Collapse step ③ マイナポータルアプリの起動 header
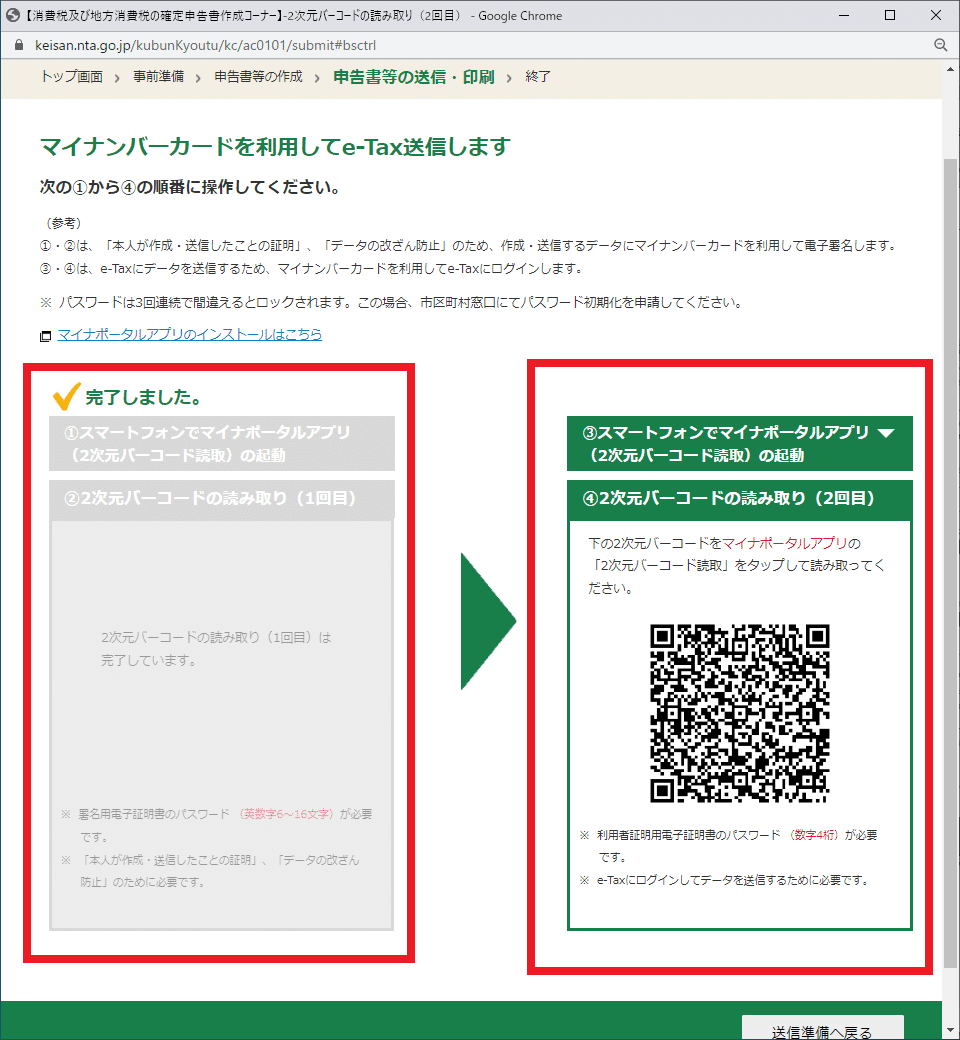 (739, 443)
